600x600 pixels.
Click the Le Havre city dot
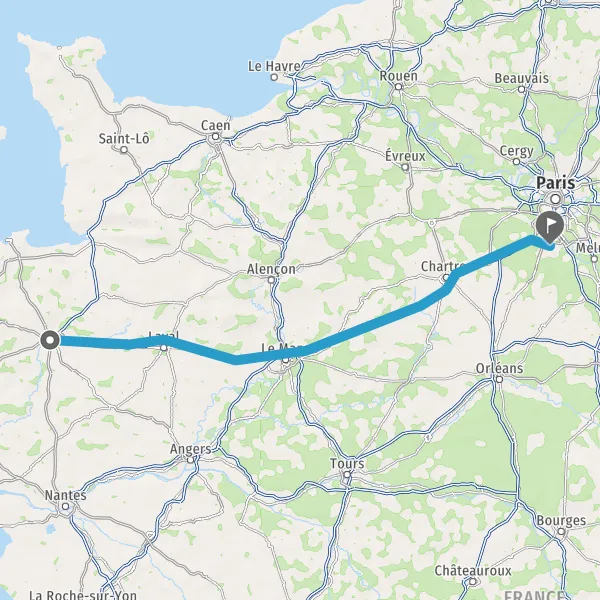tap(274, 77)
